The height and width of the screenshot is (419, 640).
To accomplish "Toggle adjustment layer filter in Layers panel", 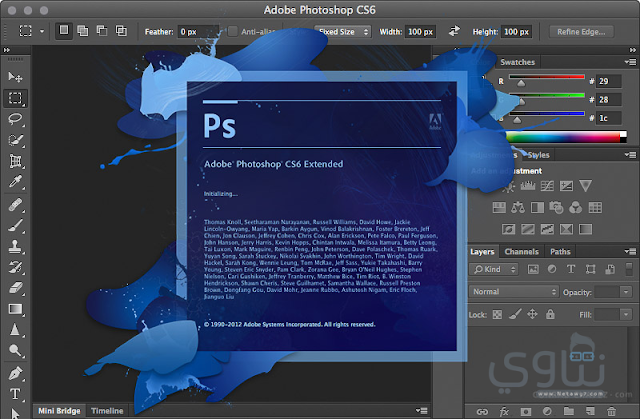I will click(x=552, y=269).
